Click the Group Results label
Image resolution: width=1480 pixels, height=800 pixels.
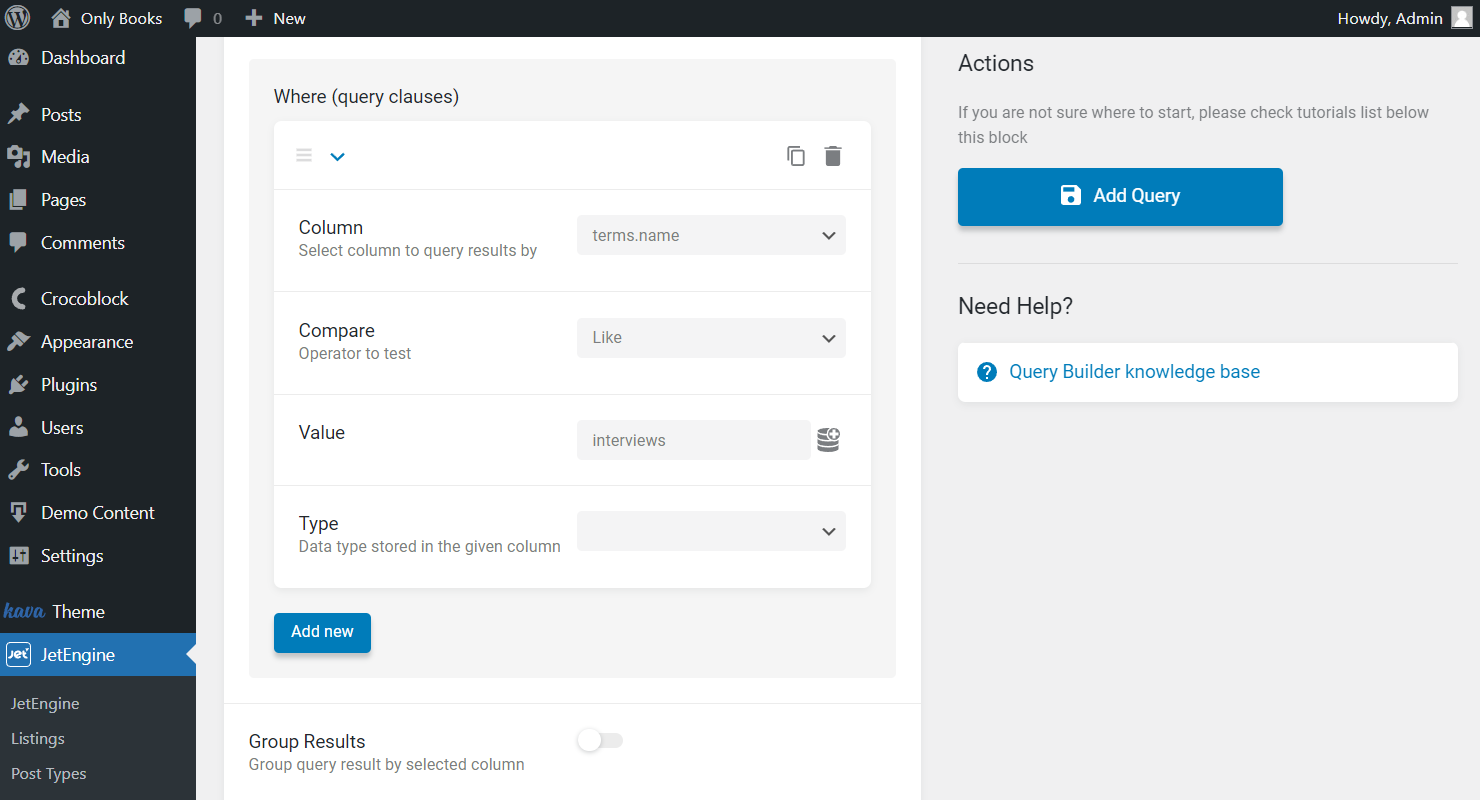(307, 742)
